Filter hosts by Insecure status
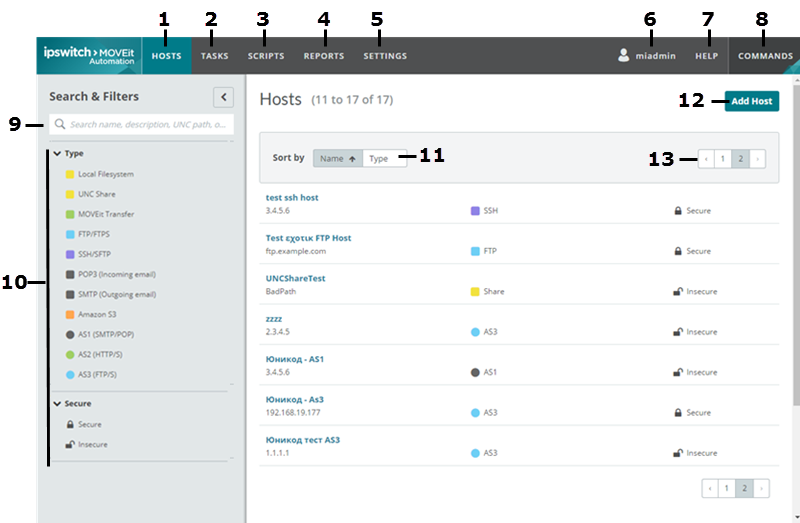The width and height of the screenshot is (800, 523). click(87, 444)
